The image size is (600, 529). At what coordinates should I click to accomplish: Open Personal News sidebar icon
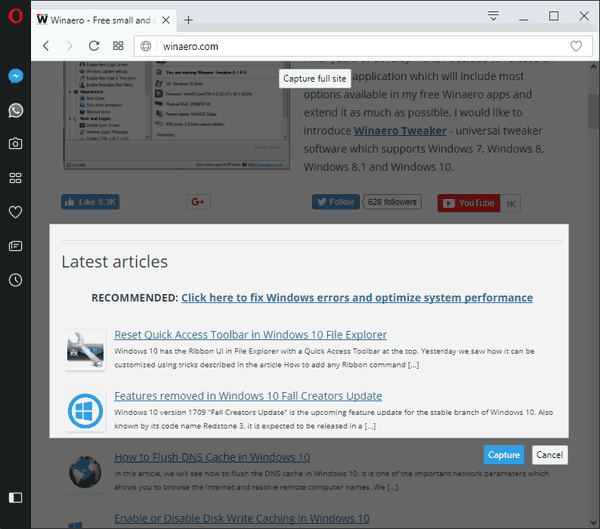click(15, 246)
